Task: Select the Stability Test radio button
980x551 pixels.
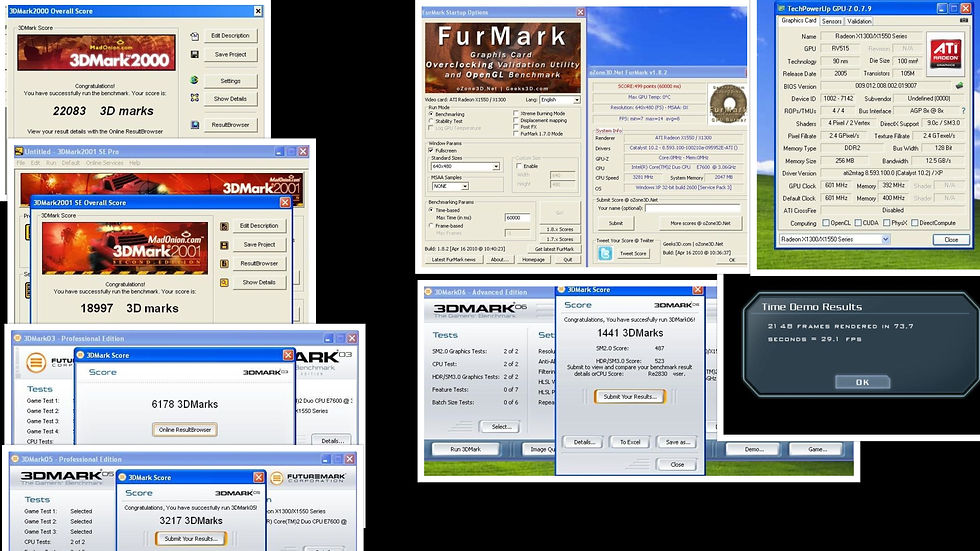Action: pos(431,121)
